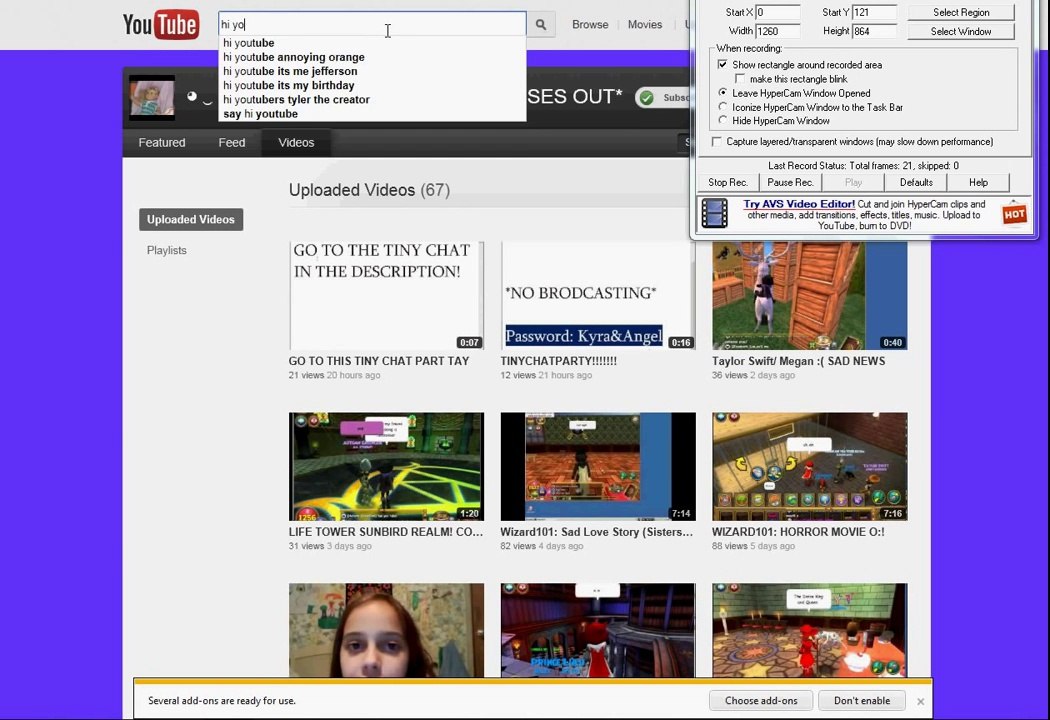The image size is (1050, 720).
Task: Open the channel avatar picture
Action: click(152, 98)
